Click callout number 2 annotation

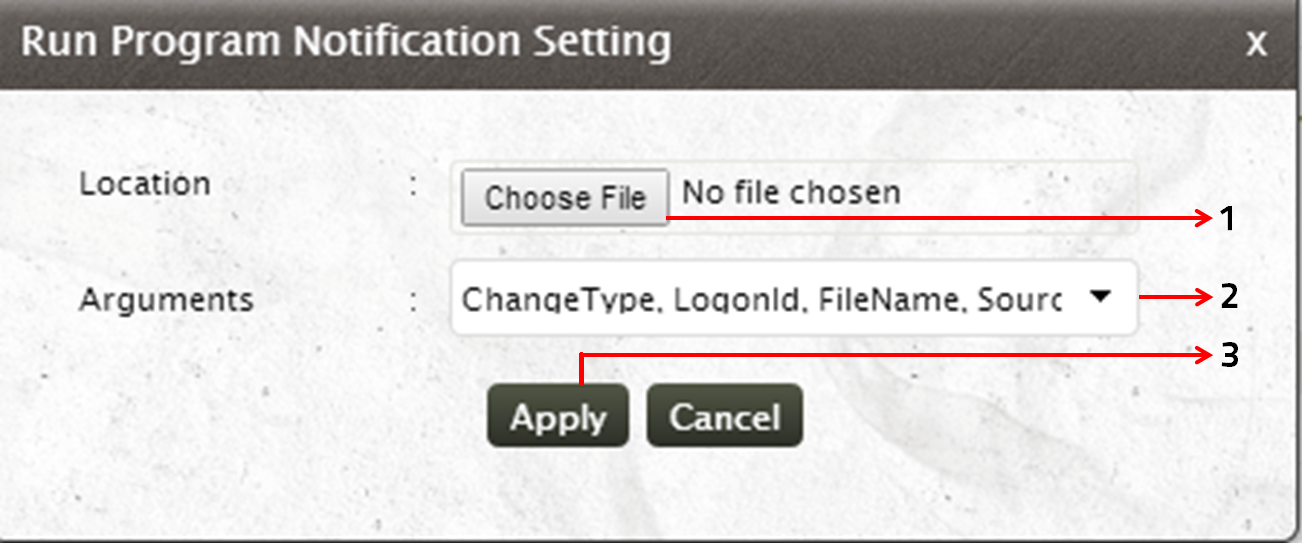[x=1229, y=296]
